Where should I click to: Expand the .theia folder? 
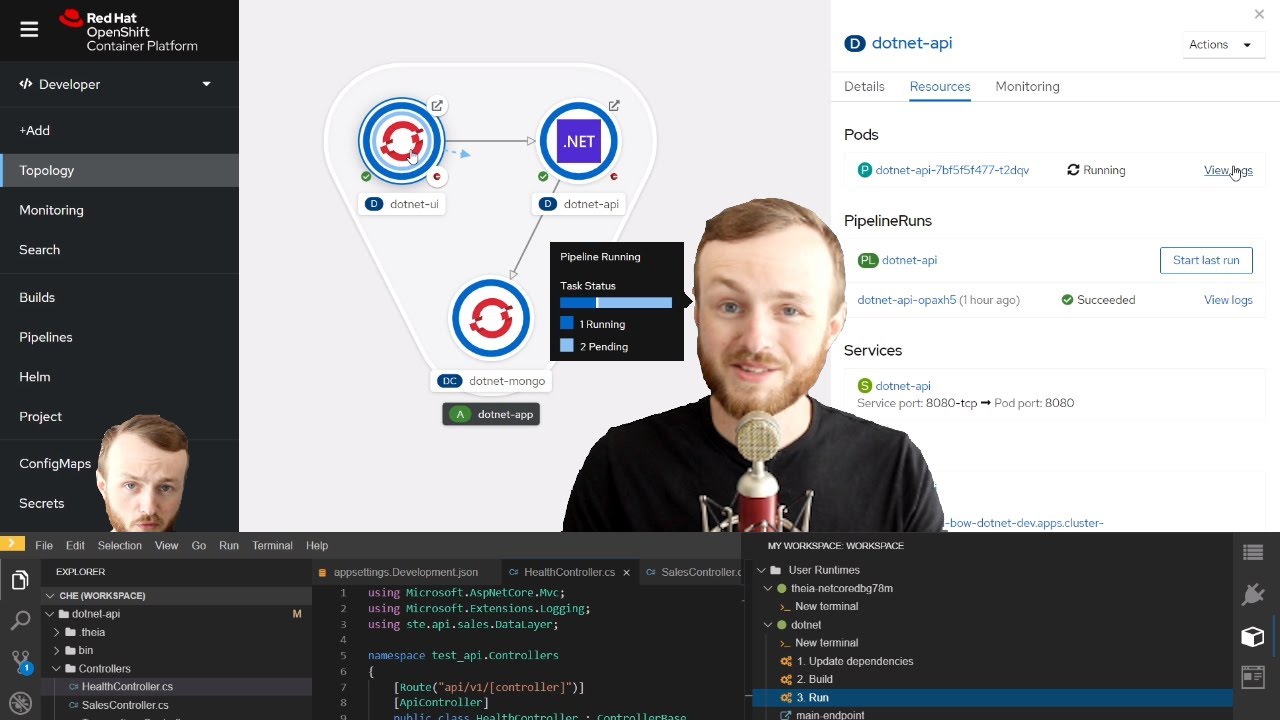(57, 632)
